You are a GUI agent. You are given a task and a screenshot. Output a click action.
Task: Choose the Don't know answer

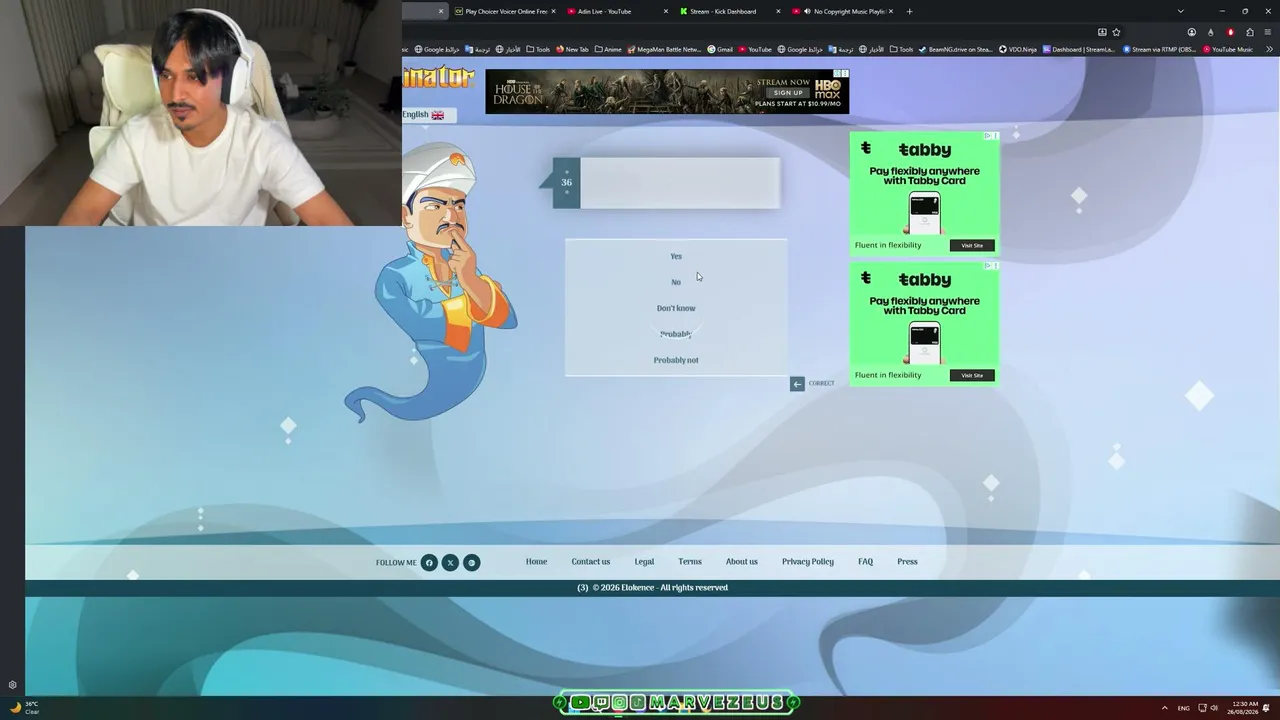[676, 308]
